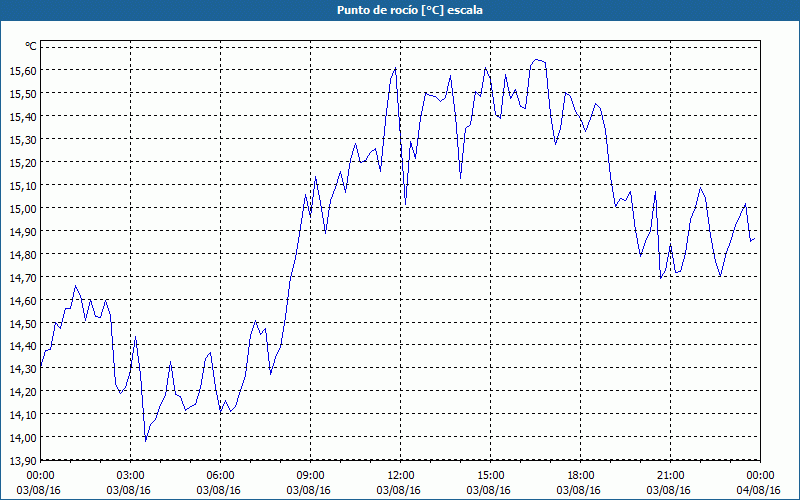Viewport: 800px width, 500px height.
Task: Click the 18:00 time axis label
Action: (x=581, y=476)
